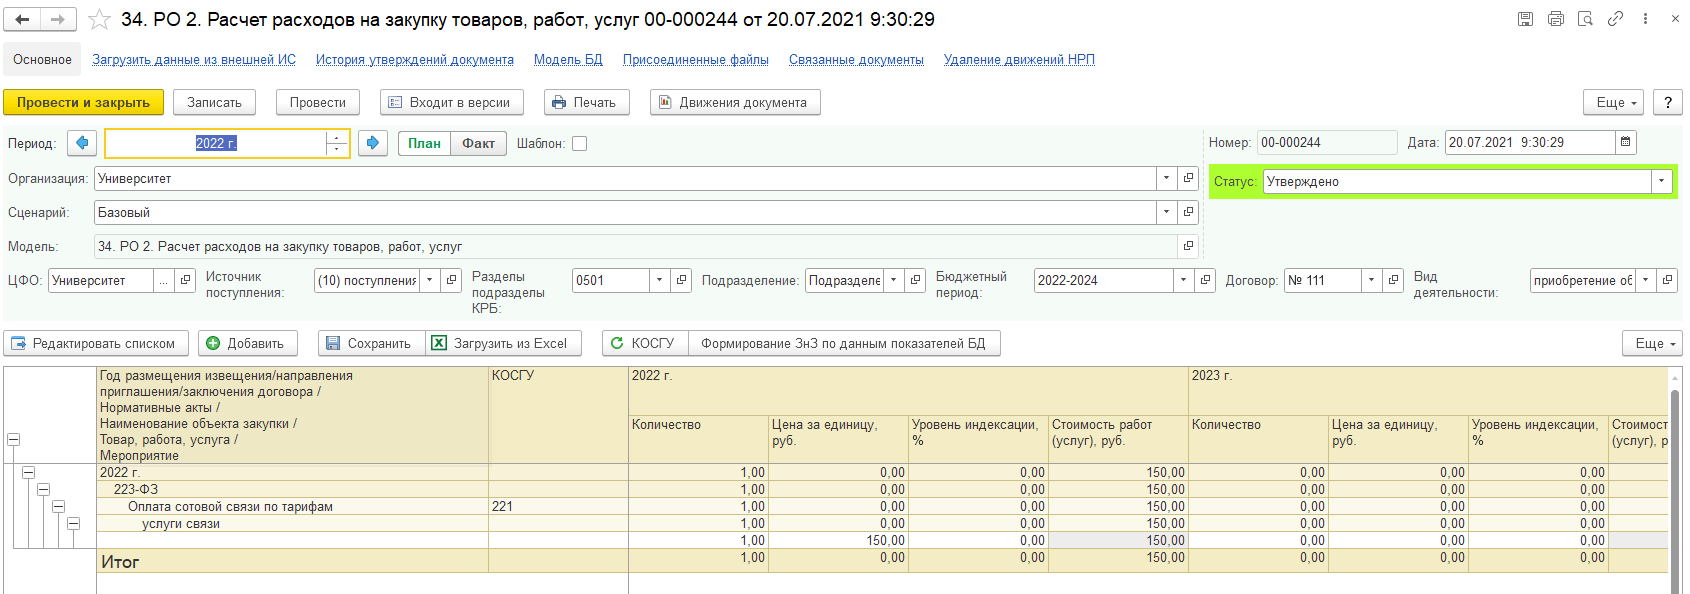Screen dimensions: 1690x594
Task: Open the Разделы КРБ 0501 dropdown arrow
Action: pos(660,280)
